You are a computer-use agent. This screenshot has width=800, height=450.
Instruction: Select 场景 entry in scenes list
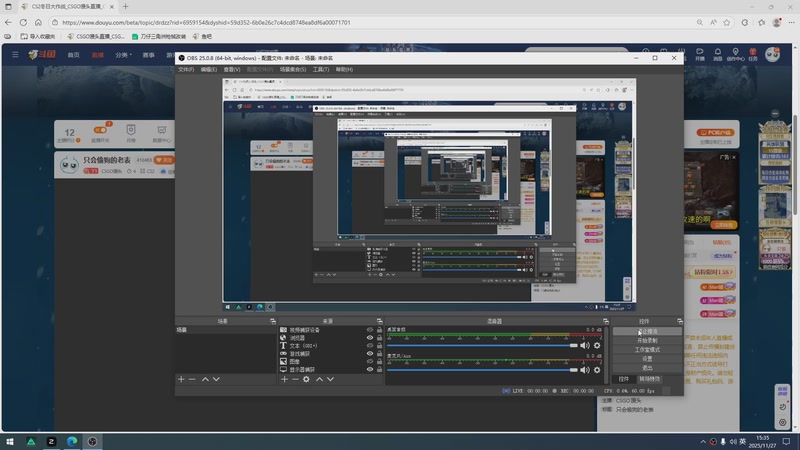(x=225, y=330)
